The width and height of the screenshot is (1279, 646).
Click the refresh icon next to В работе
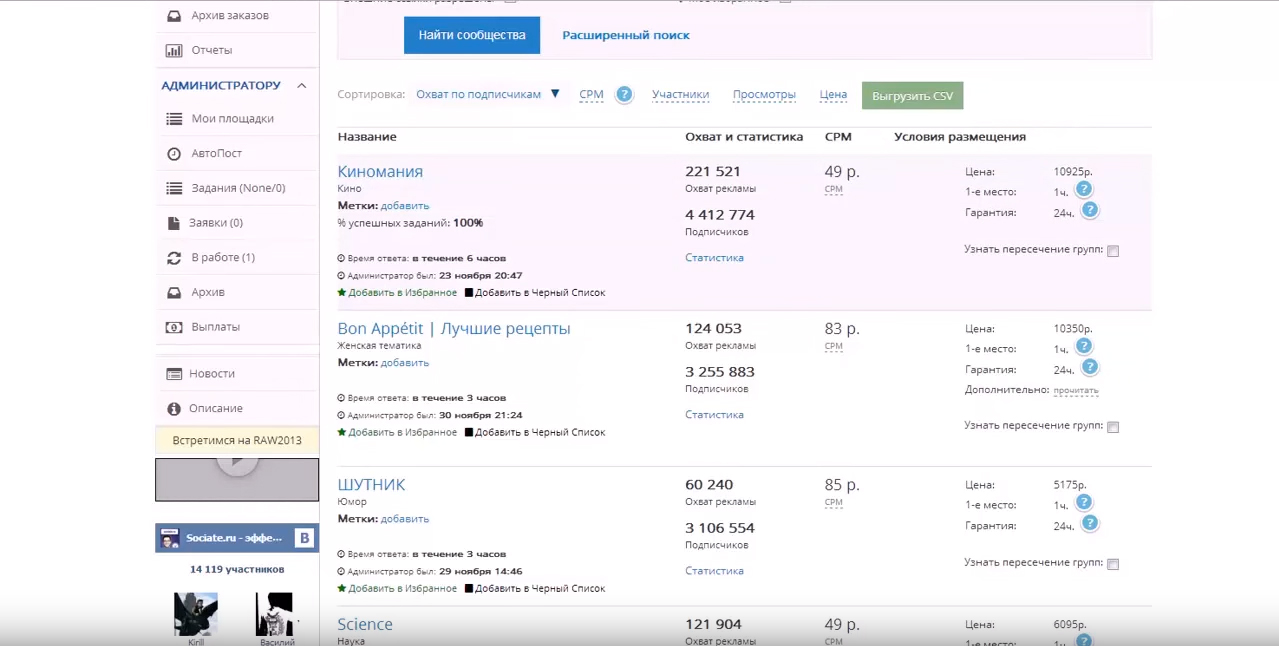[173, 258]
